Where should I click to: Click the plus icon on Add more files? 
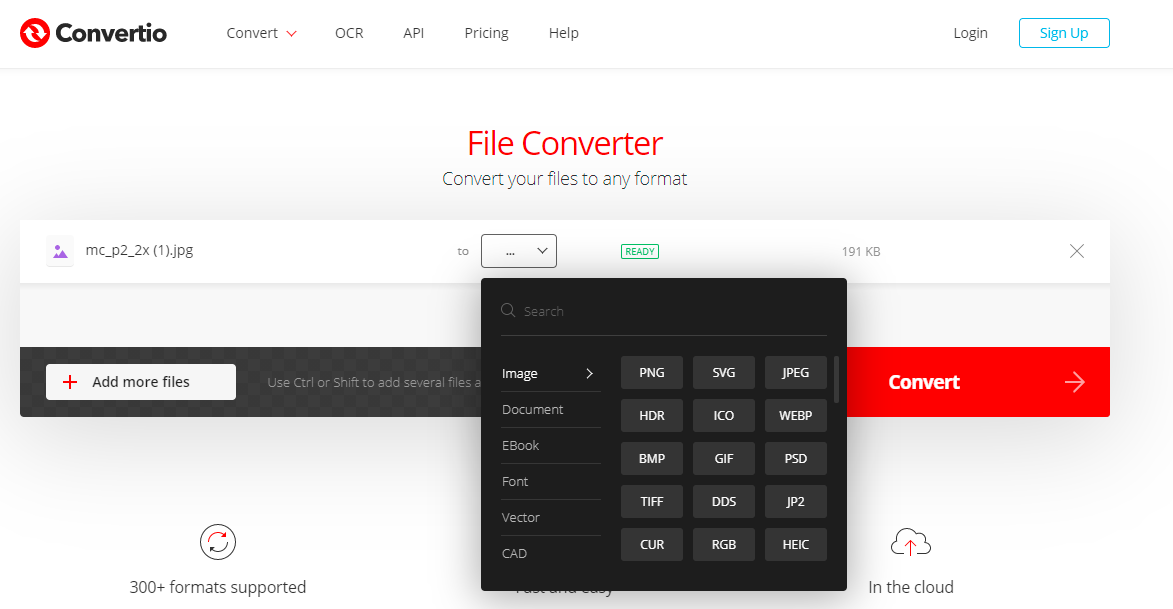click(68, 381)
